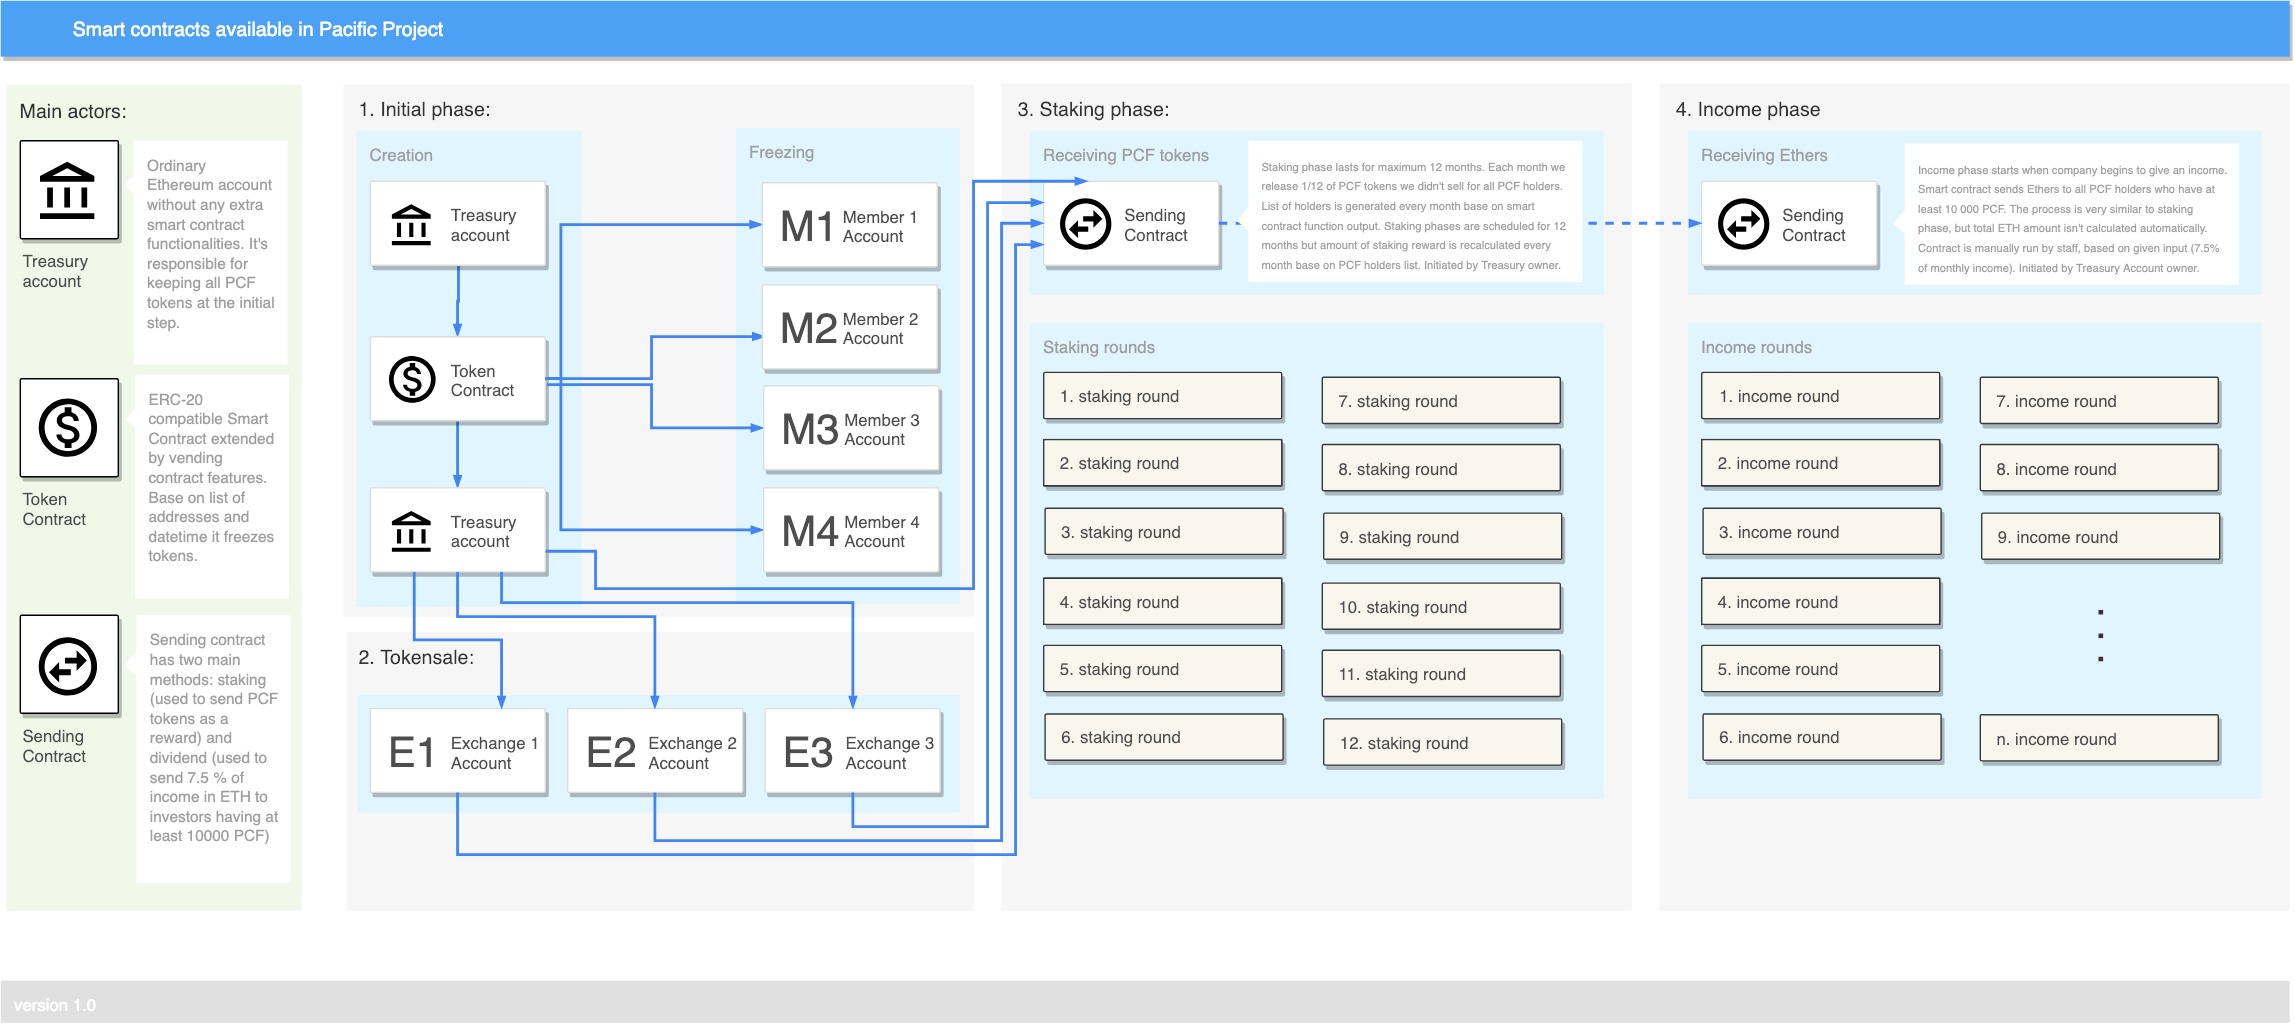Click the Sending Contract icon in Income phase
The image size is (2295, 1024).
click(1743, 224)
